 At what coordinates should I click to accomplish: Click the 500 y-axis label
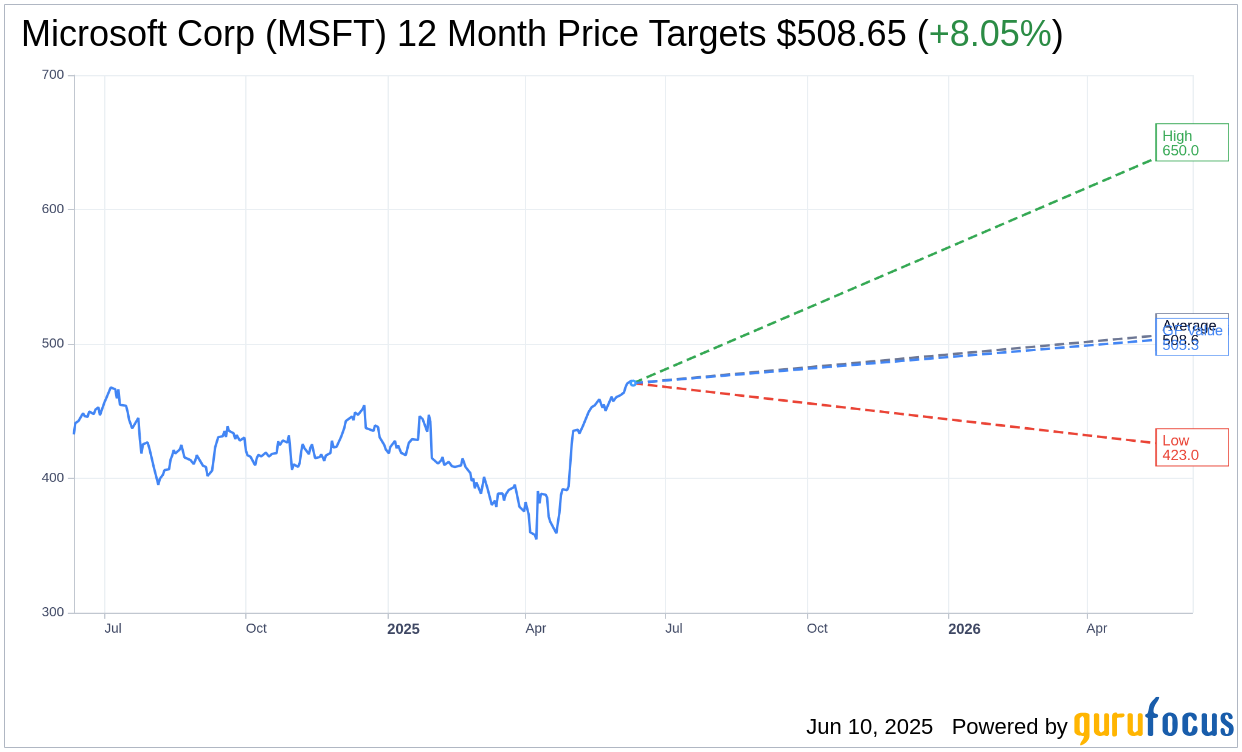point(53,343)
